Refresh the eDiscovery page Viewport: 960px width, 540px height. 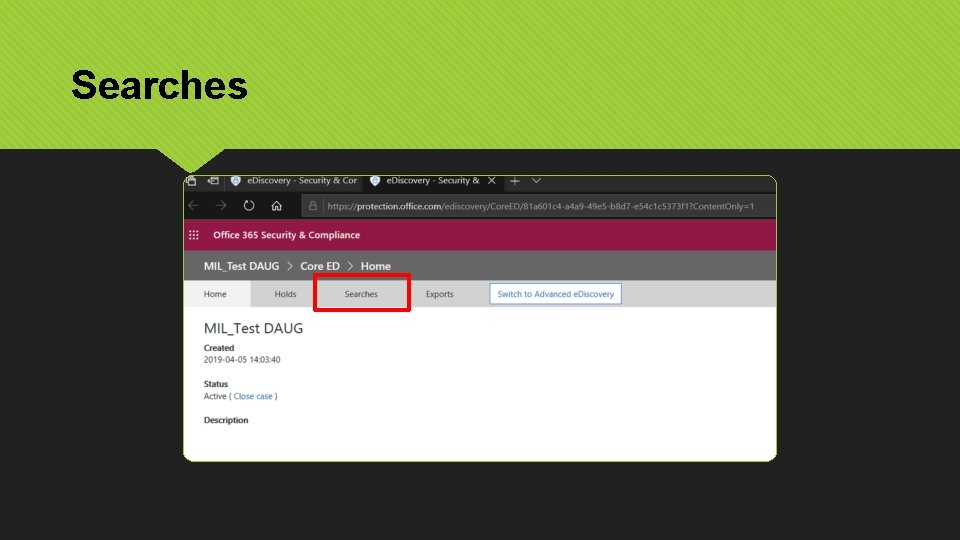(x=249, y=206)
